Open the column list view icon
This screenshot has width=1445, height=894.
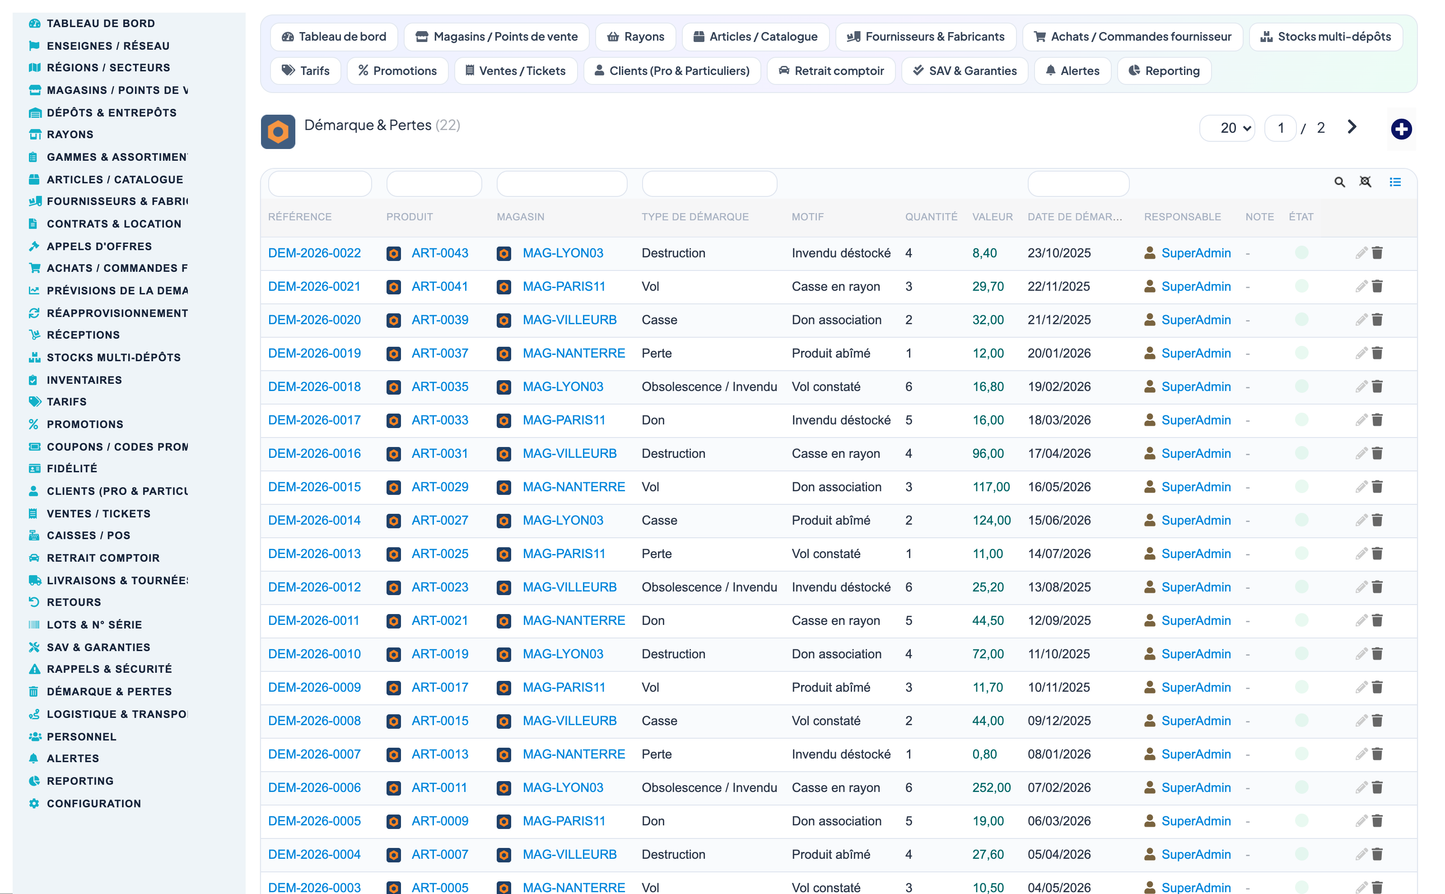[1395, 182]
